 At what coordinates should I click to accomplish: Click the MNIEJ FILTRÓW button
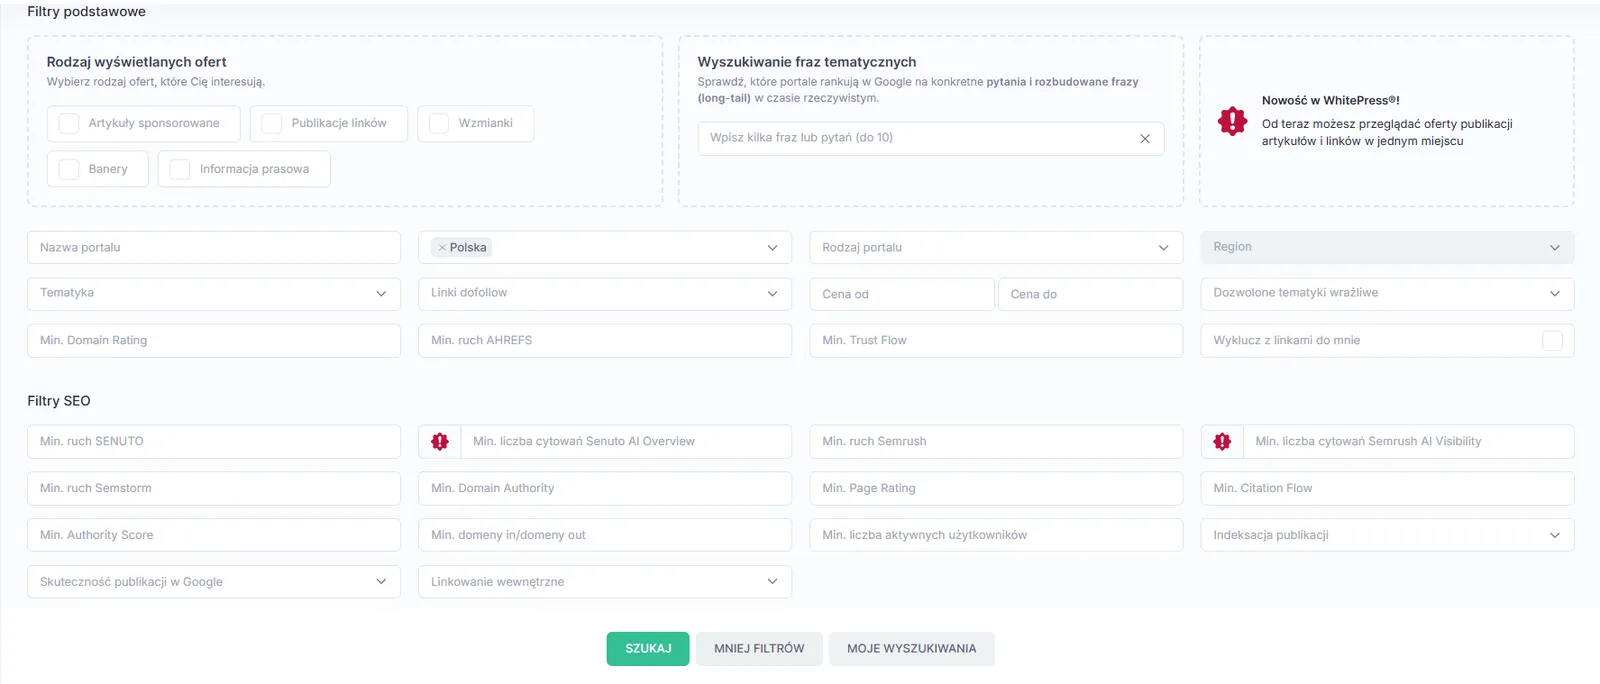point(759,649)
